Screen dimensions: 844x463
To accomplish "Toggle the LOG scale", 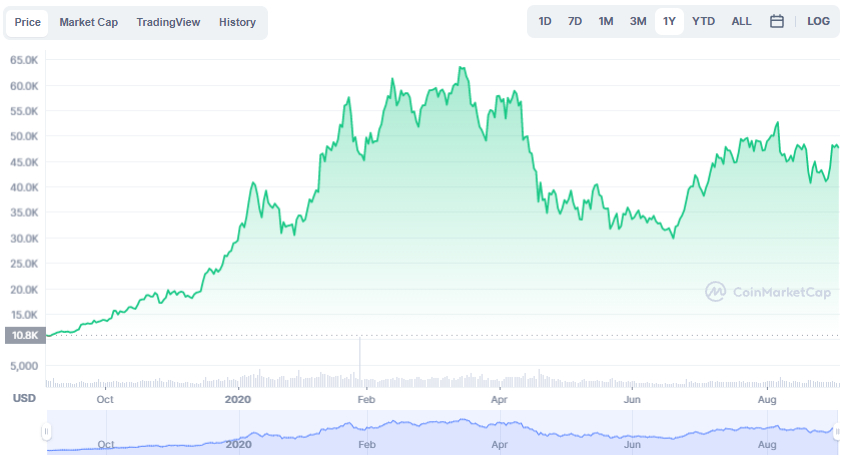I will coord(818,22).
